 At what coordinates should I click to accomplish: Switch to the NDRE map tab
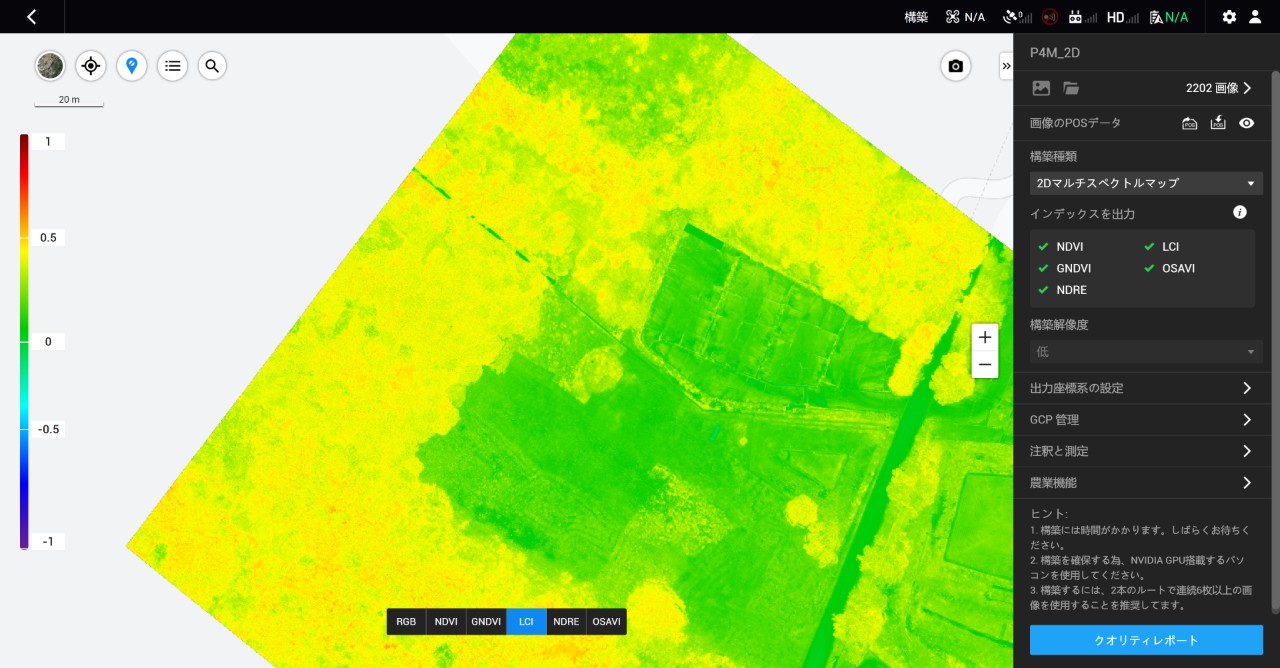566,621
